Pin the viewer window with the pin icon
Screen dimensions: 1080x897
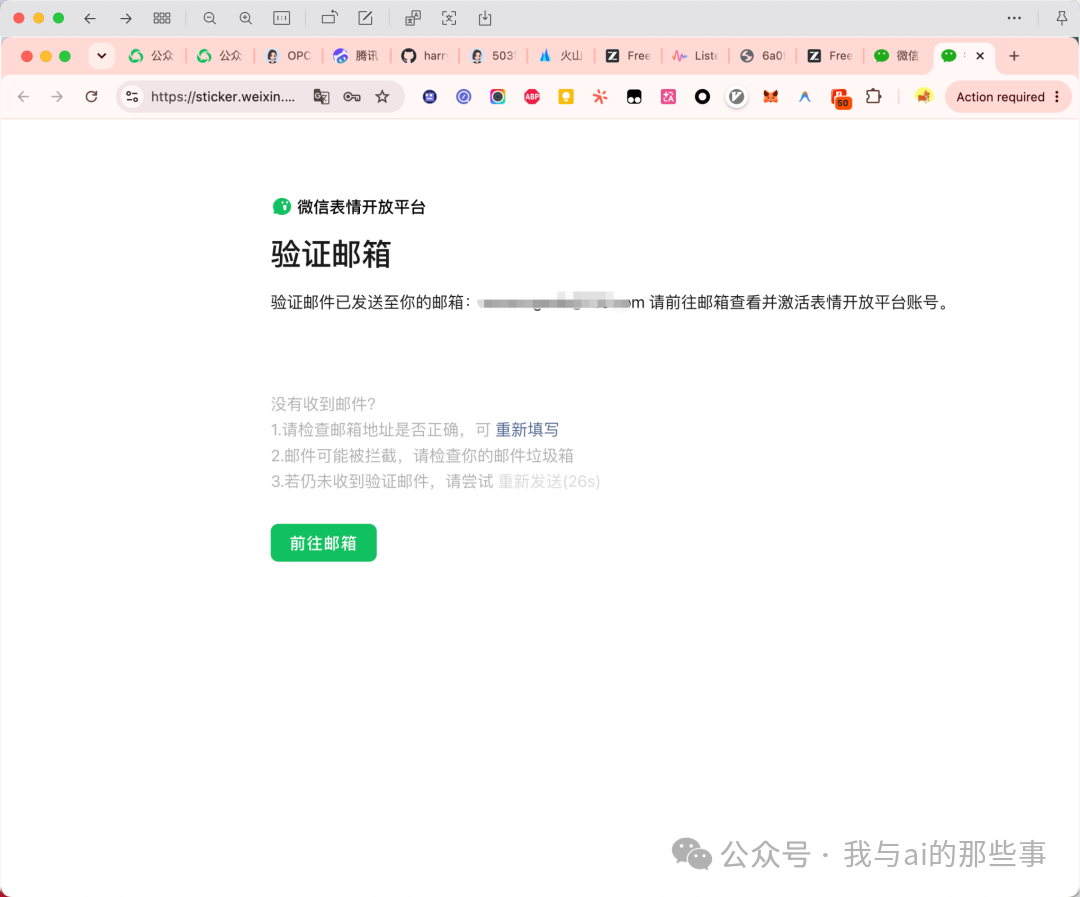[1062, 19]
